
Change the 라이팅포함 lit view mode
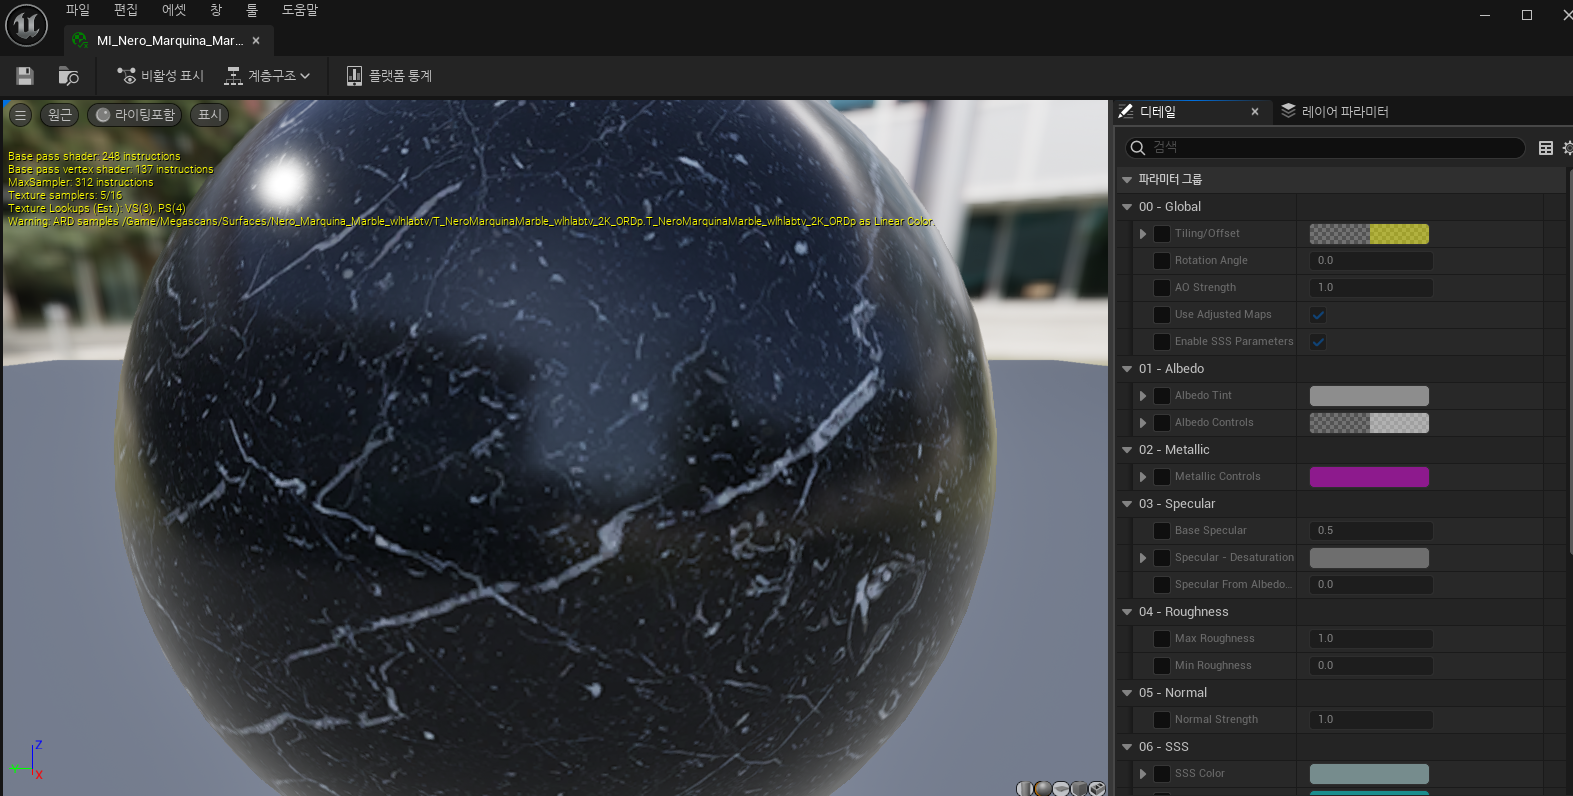click(x=135, y=115)
